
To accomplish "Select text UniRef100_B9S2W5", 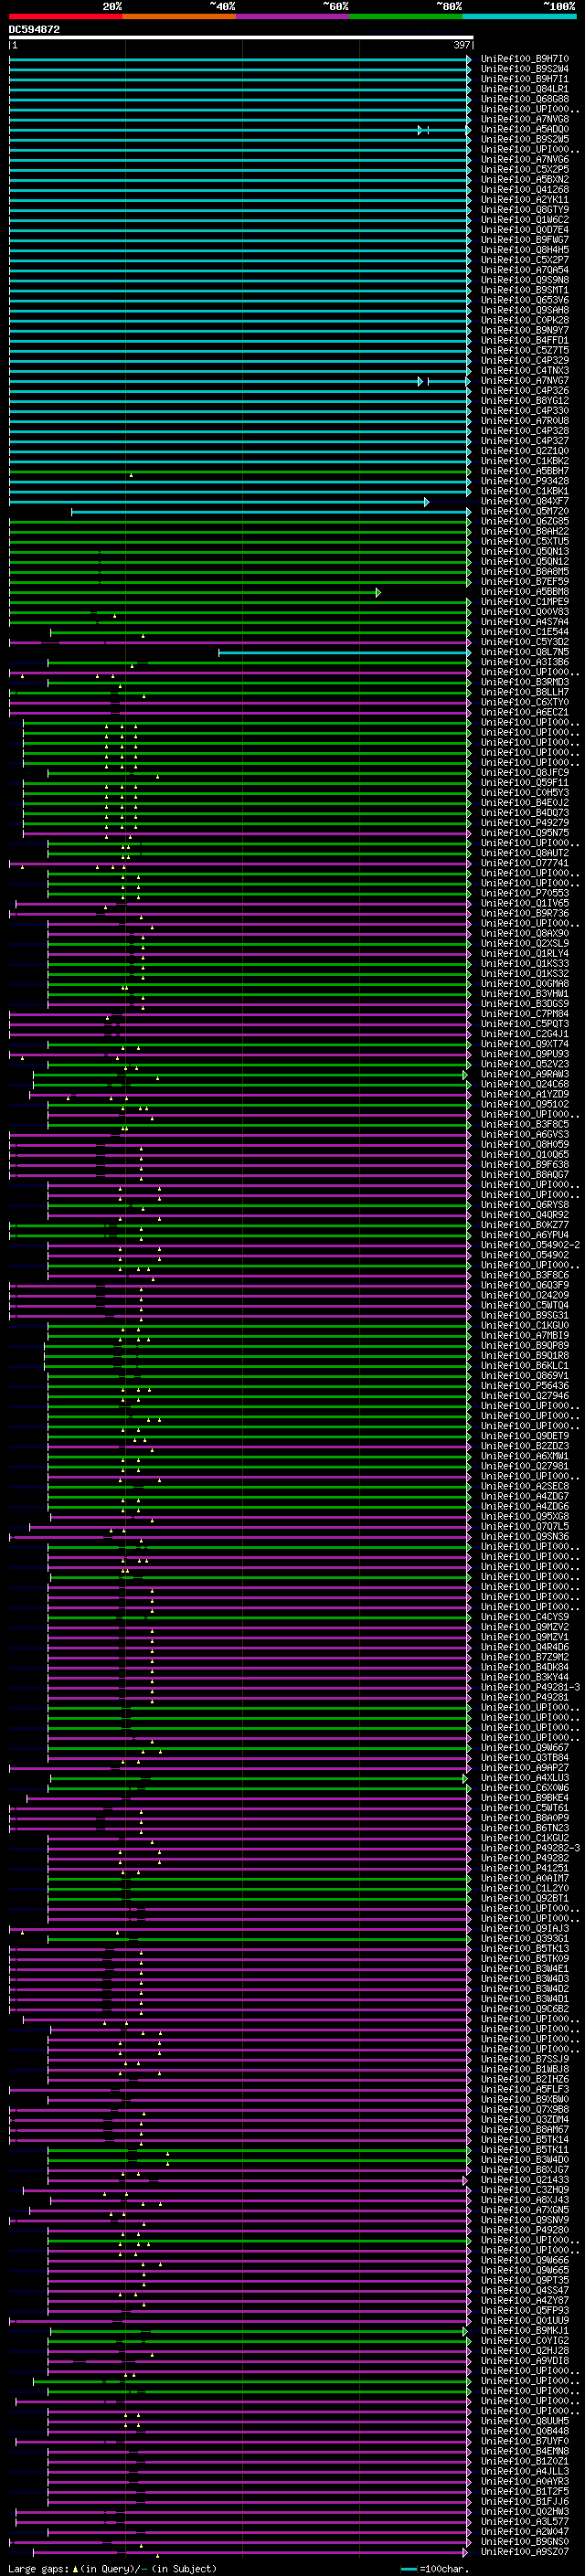I will point(524,139).
